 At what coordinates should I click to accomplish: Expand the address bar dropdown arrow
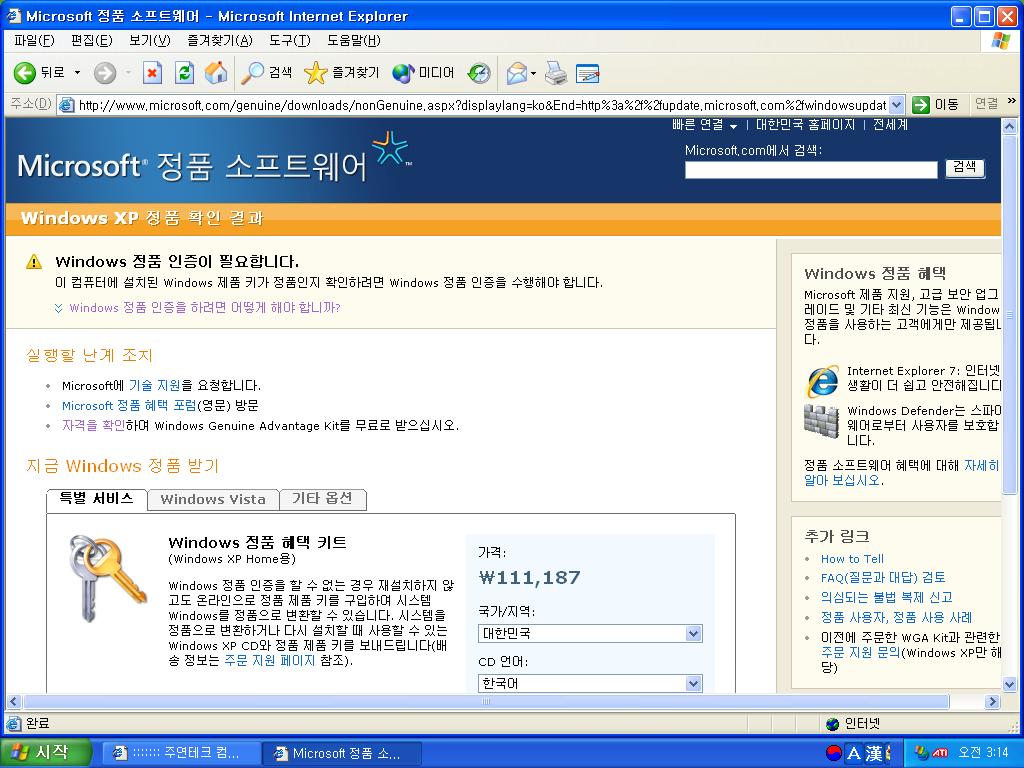coord(897,104)
